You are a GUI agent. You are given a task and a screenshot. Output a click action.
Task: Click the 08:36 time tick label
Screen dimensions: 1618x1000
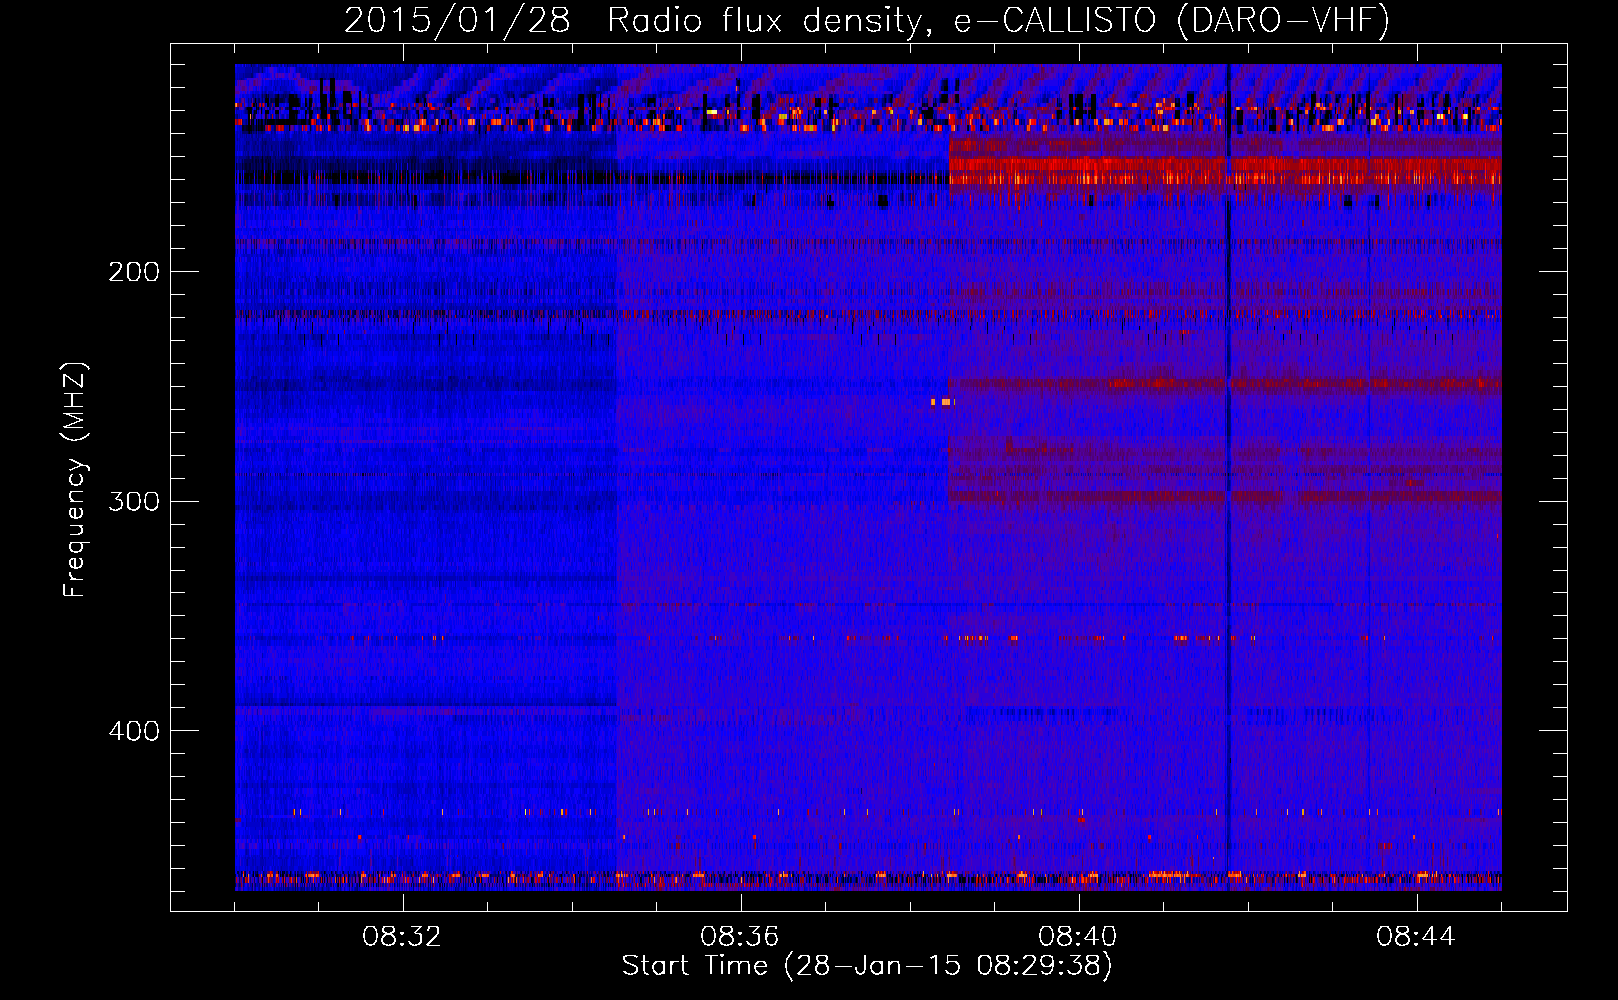click(740, 937)
